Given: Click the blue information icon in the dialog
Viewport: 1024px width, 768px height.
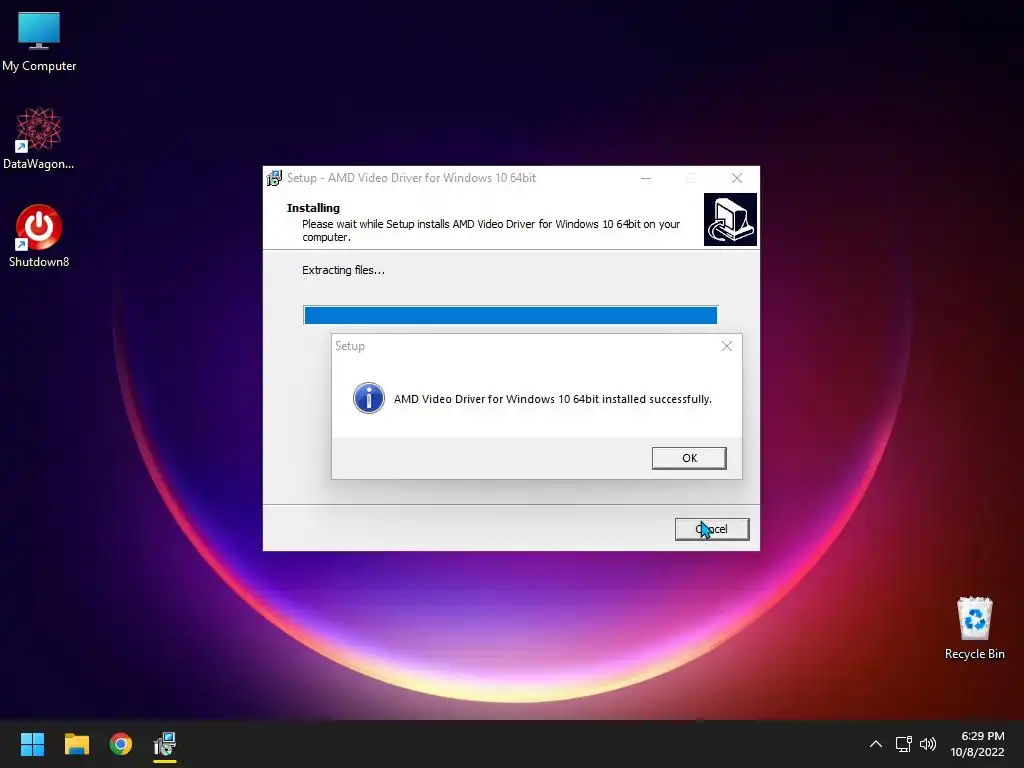Looking at the screenshot, I should click(x=368, y=398).
